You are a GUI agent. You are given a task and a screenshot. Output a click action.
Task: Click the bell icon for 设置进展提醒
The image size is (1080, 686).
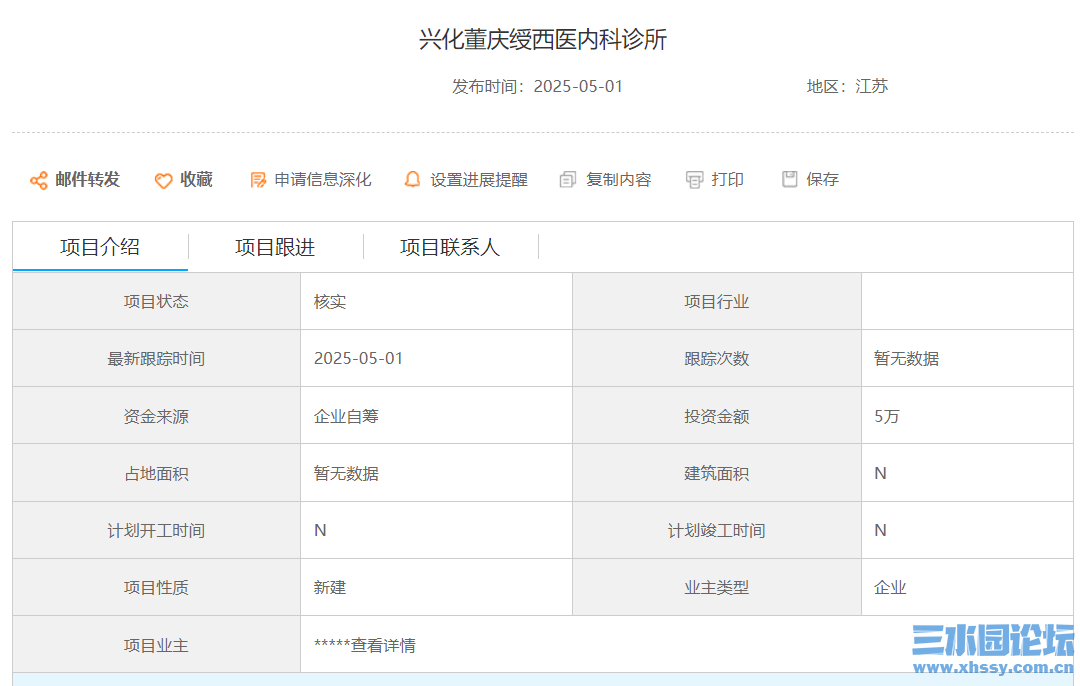coord(412,180)
